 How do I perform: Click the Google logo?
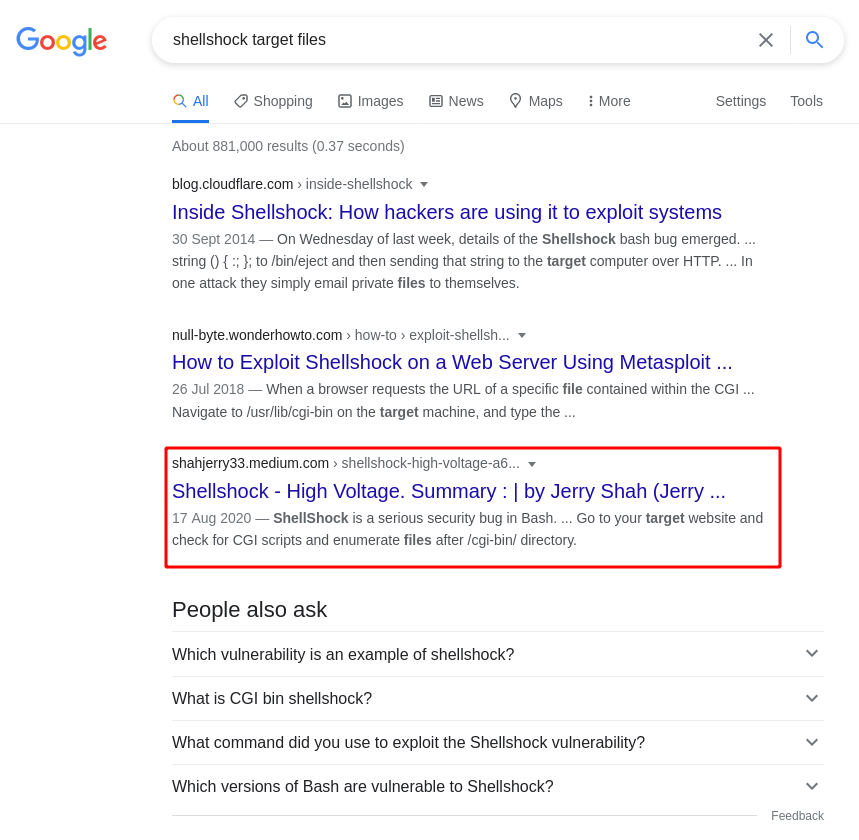[61, 41]
